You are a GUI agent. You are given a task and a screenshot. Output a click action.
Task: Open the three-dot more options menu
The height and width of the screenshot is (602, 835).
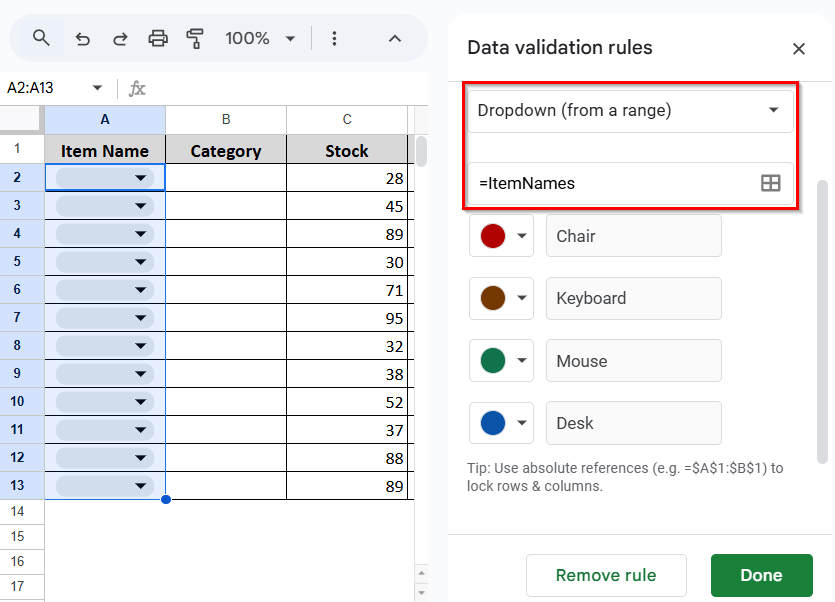pos(334,38)
